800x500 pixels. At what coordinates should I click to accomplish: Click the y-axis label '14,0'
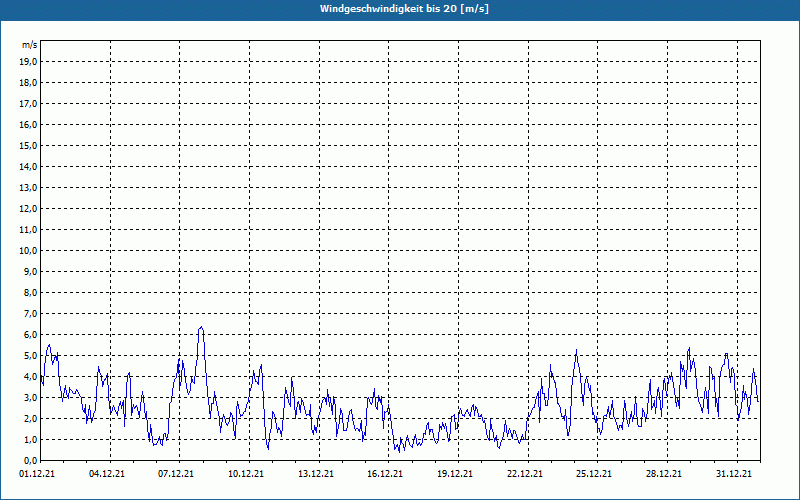pos(28,166)
